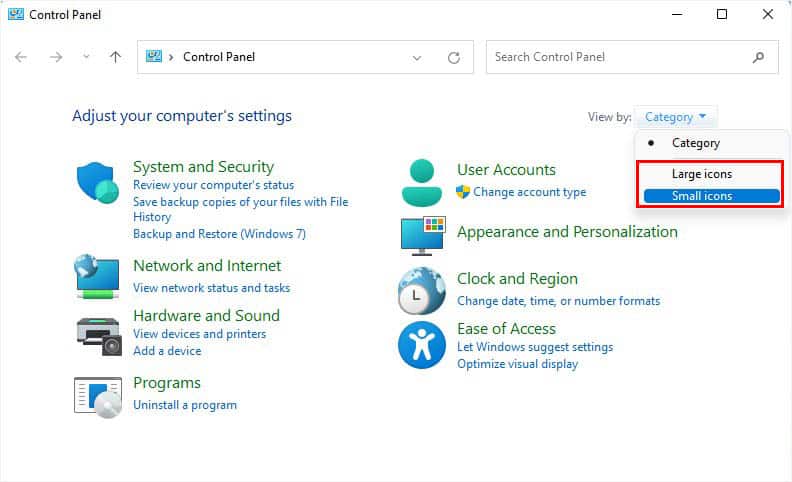Click View network status and tasks
Screen dimensions: 792x482
[211, 288]
